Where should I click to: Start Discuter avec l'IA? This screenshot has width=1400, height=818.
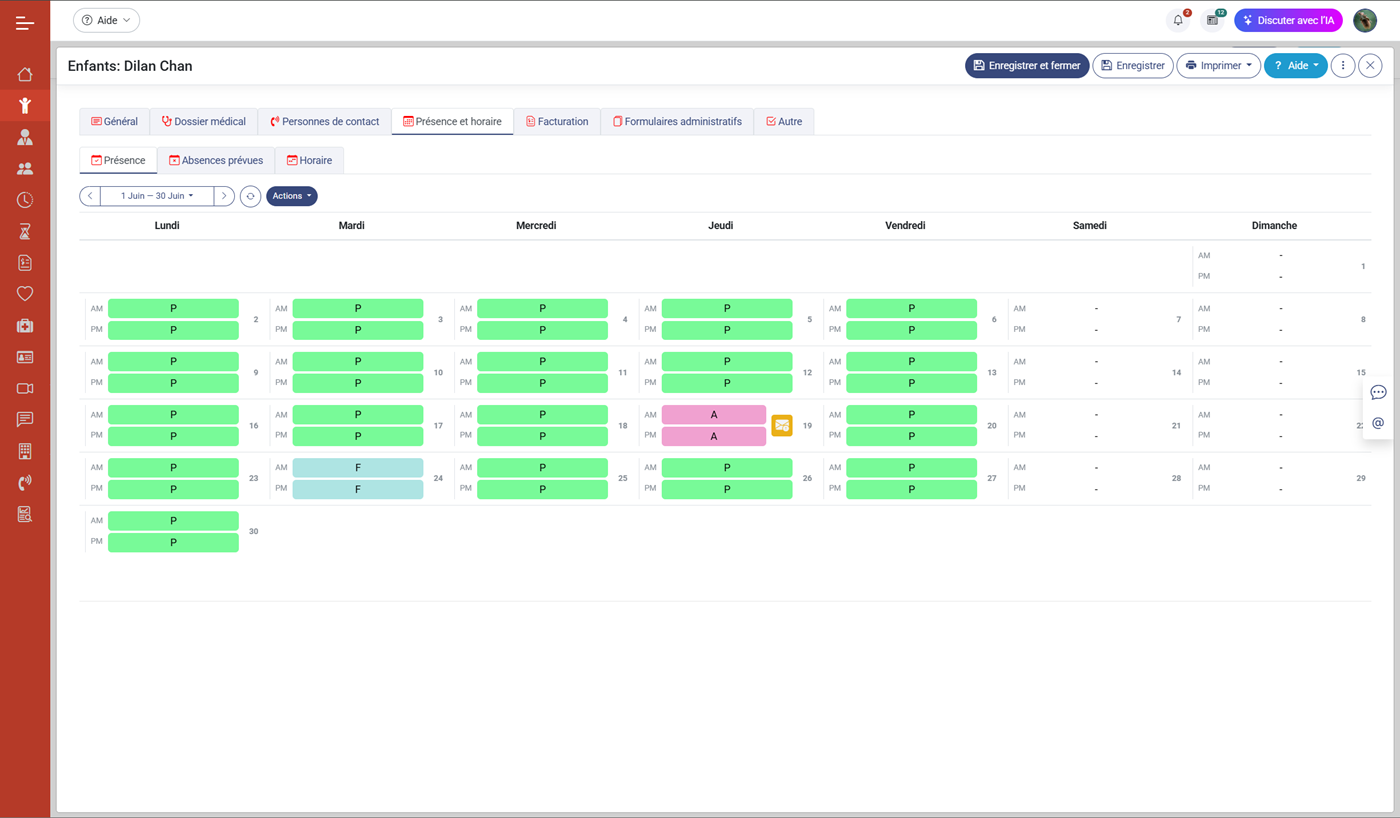point(1287,20)
